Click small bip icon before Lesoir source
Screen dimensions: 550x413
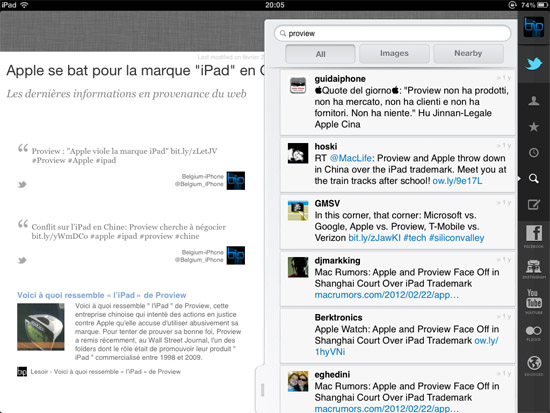pos(22,372)
